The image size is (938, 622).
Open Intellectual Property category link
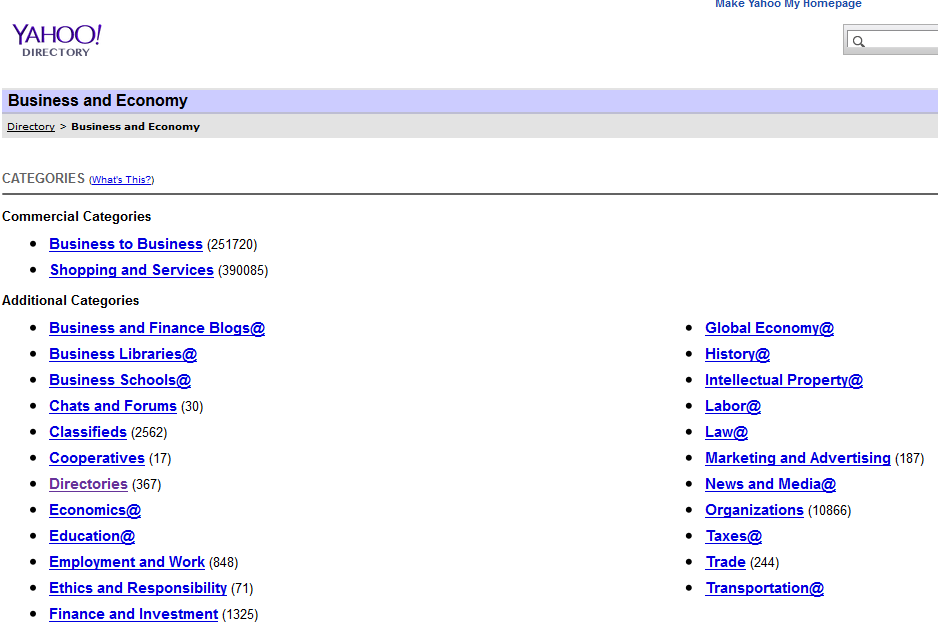(783, 380)
